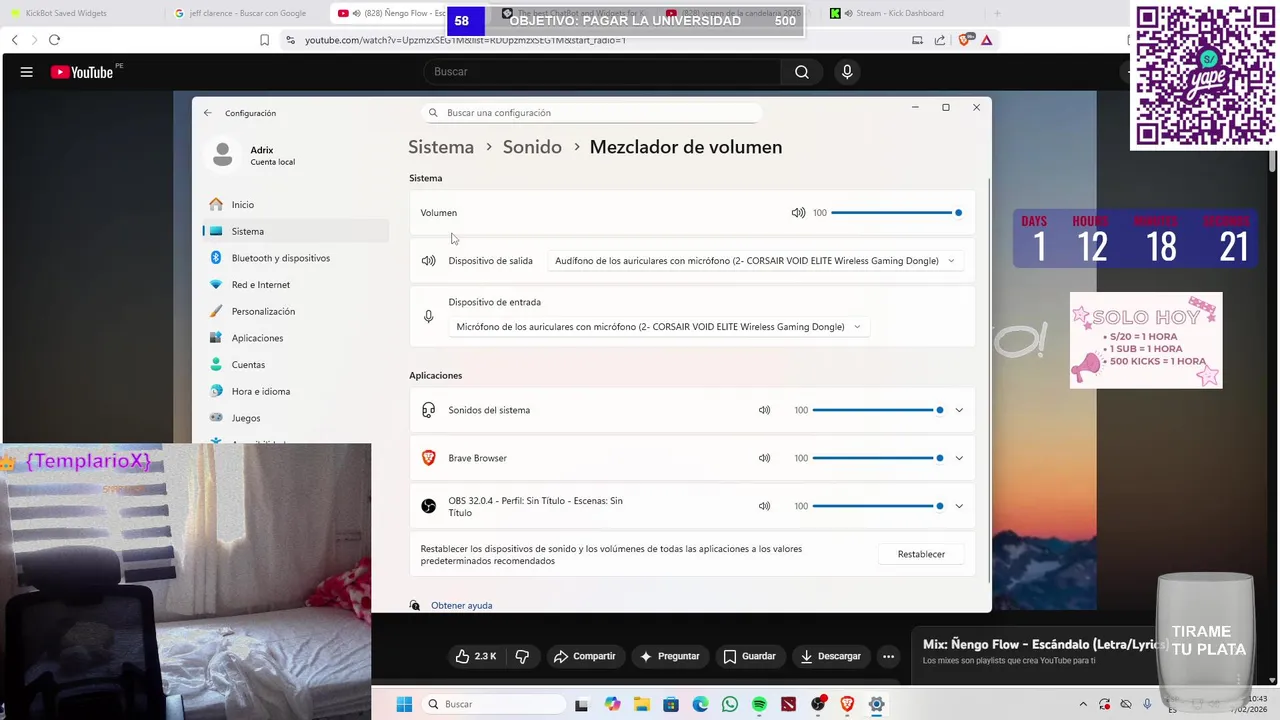Open OBS Studio from the taskbar

[x=818, y=704]
